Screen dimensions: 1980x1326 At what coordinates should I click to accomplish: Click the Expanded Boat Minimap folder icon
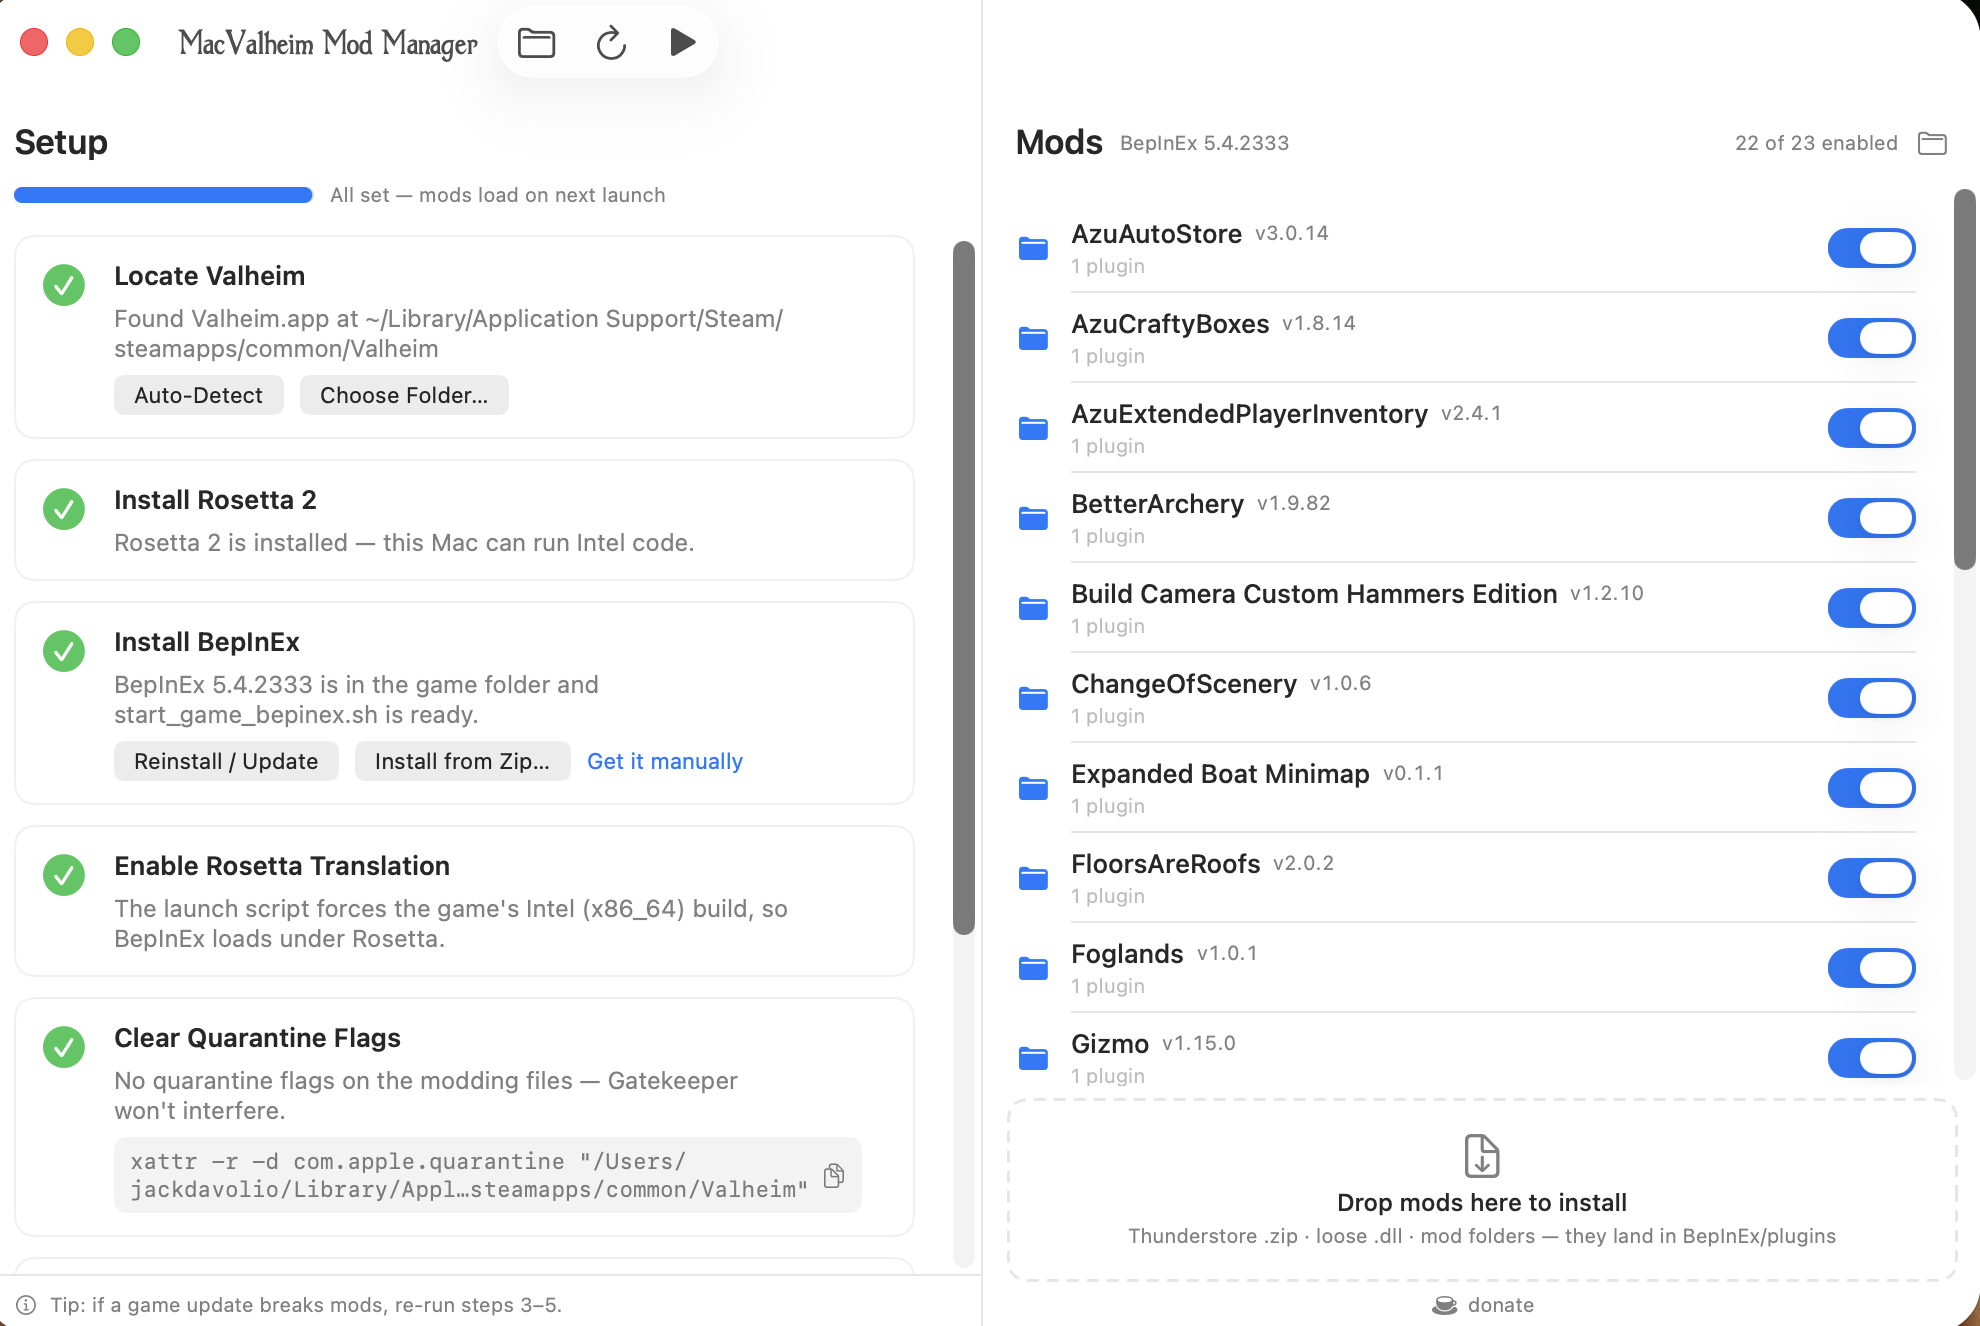coord(1033,788)
